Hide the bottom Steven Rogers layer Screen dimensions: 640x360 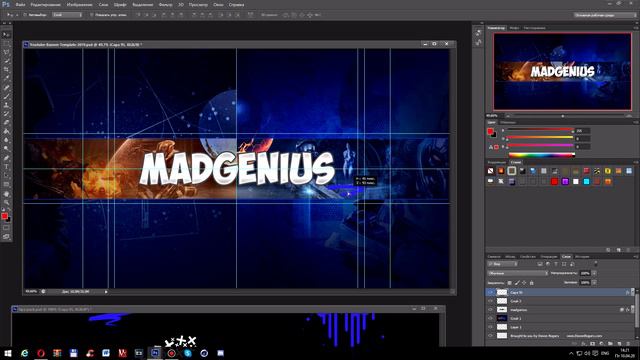click(x=490, y=336)
